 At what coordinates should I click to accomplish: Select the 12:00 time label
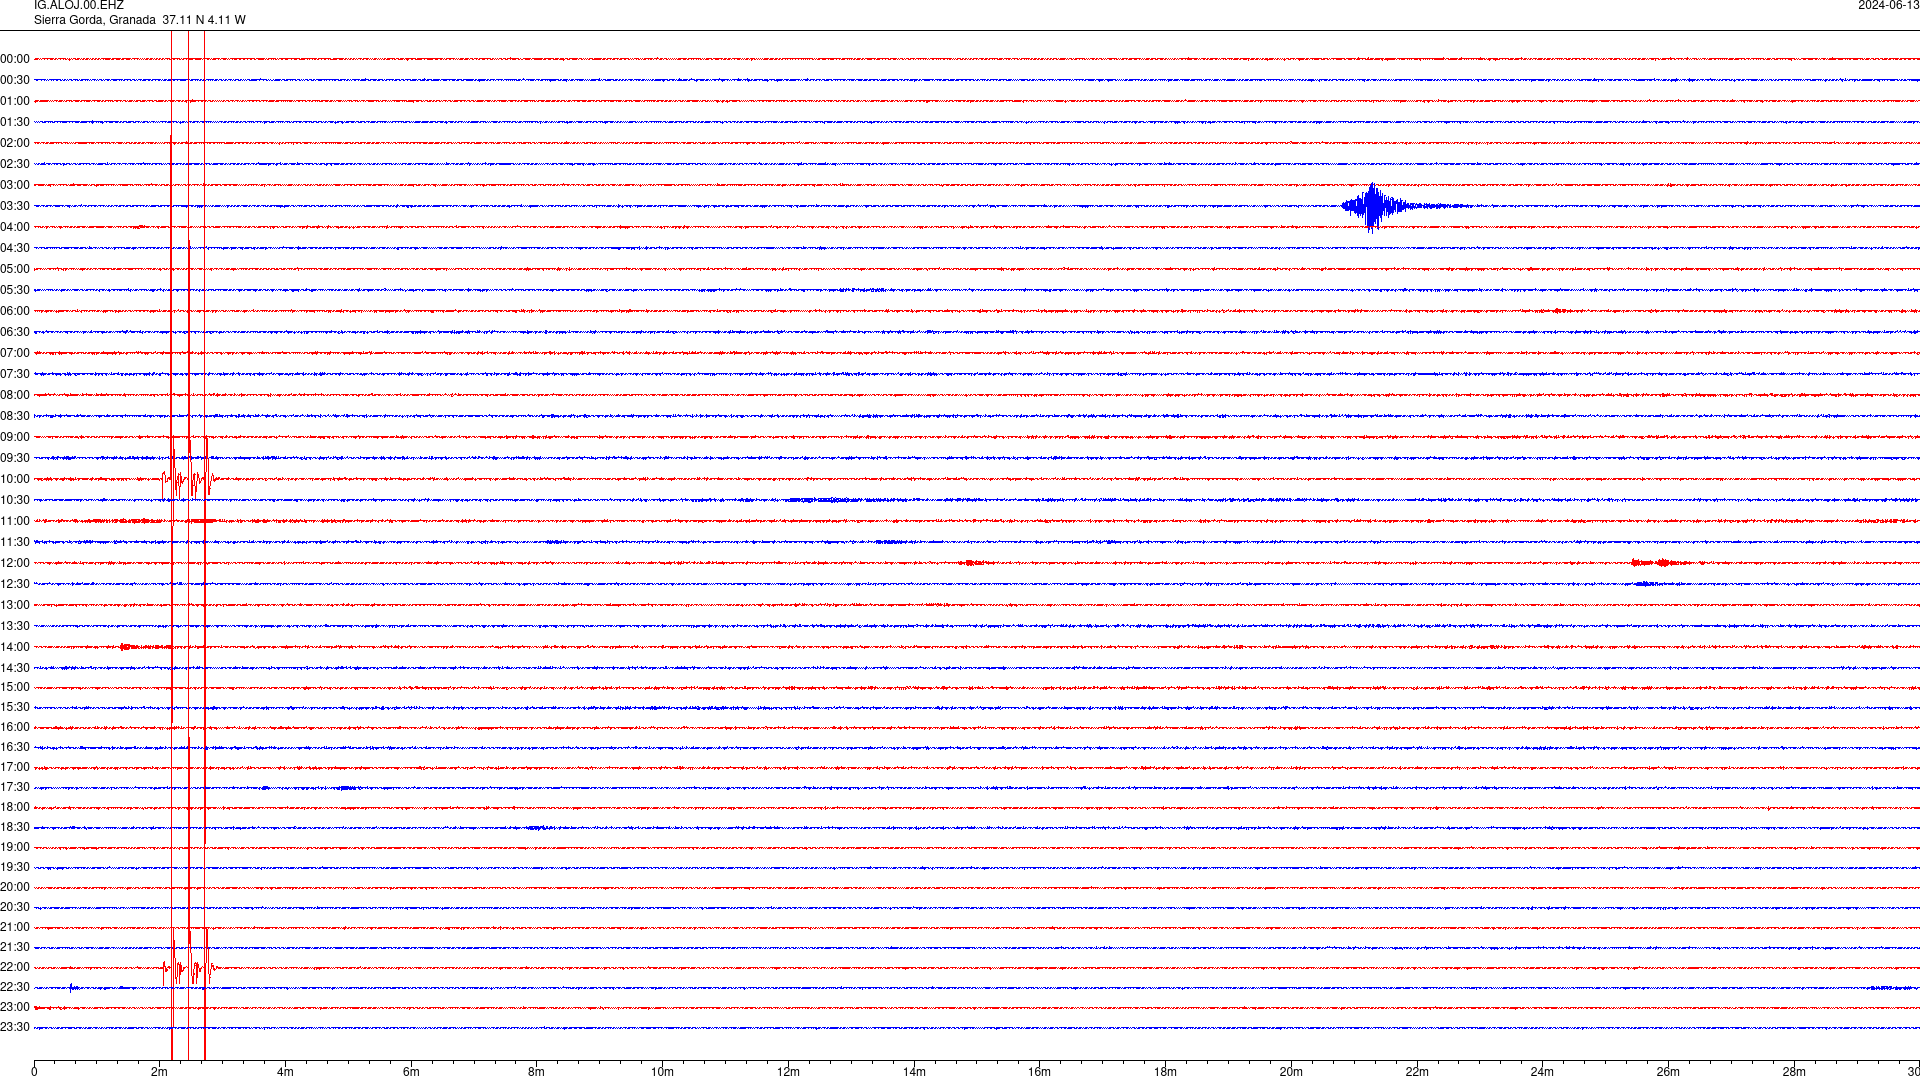pos(15,563)
